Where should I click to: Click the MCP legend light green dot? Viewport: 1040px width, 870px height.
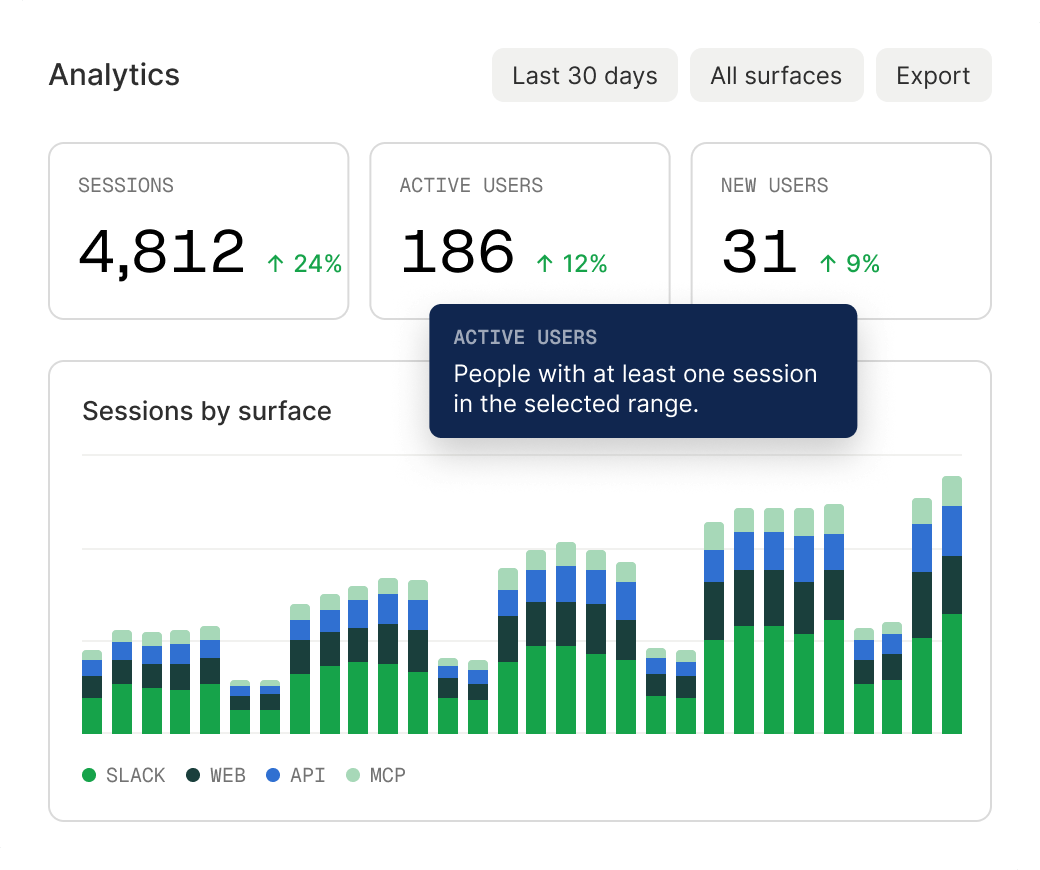click(x=353, y=775)
